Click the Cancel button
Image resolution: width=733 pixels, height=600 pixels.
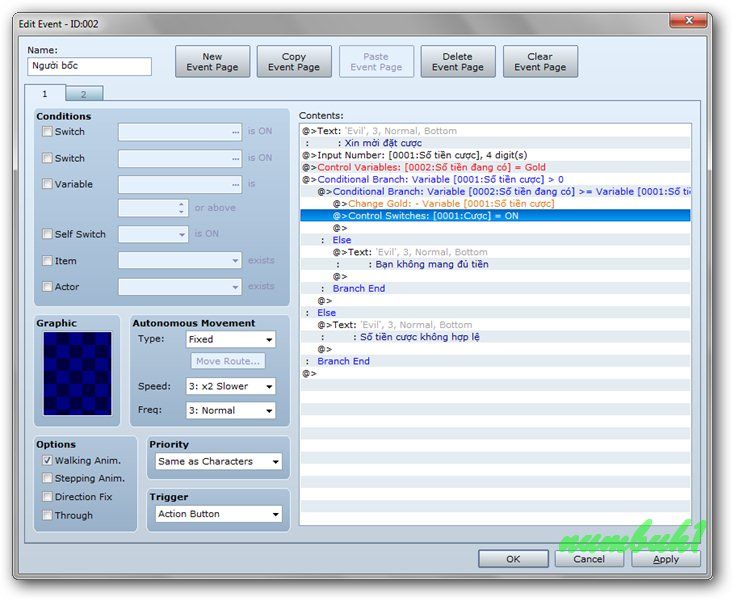[589, 559]
